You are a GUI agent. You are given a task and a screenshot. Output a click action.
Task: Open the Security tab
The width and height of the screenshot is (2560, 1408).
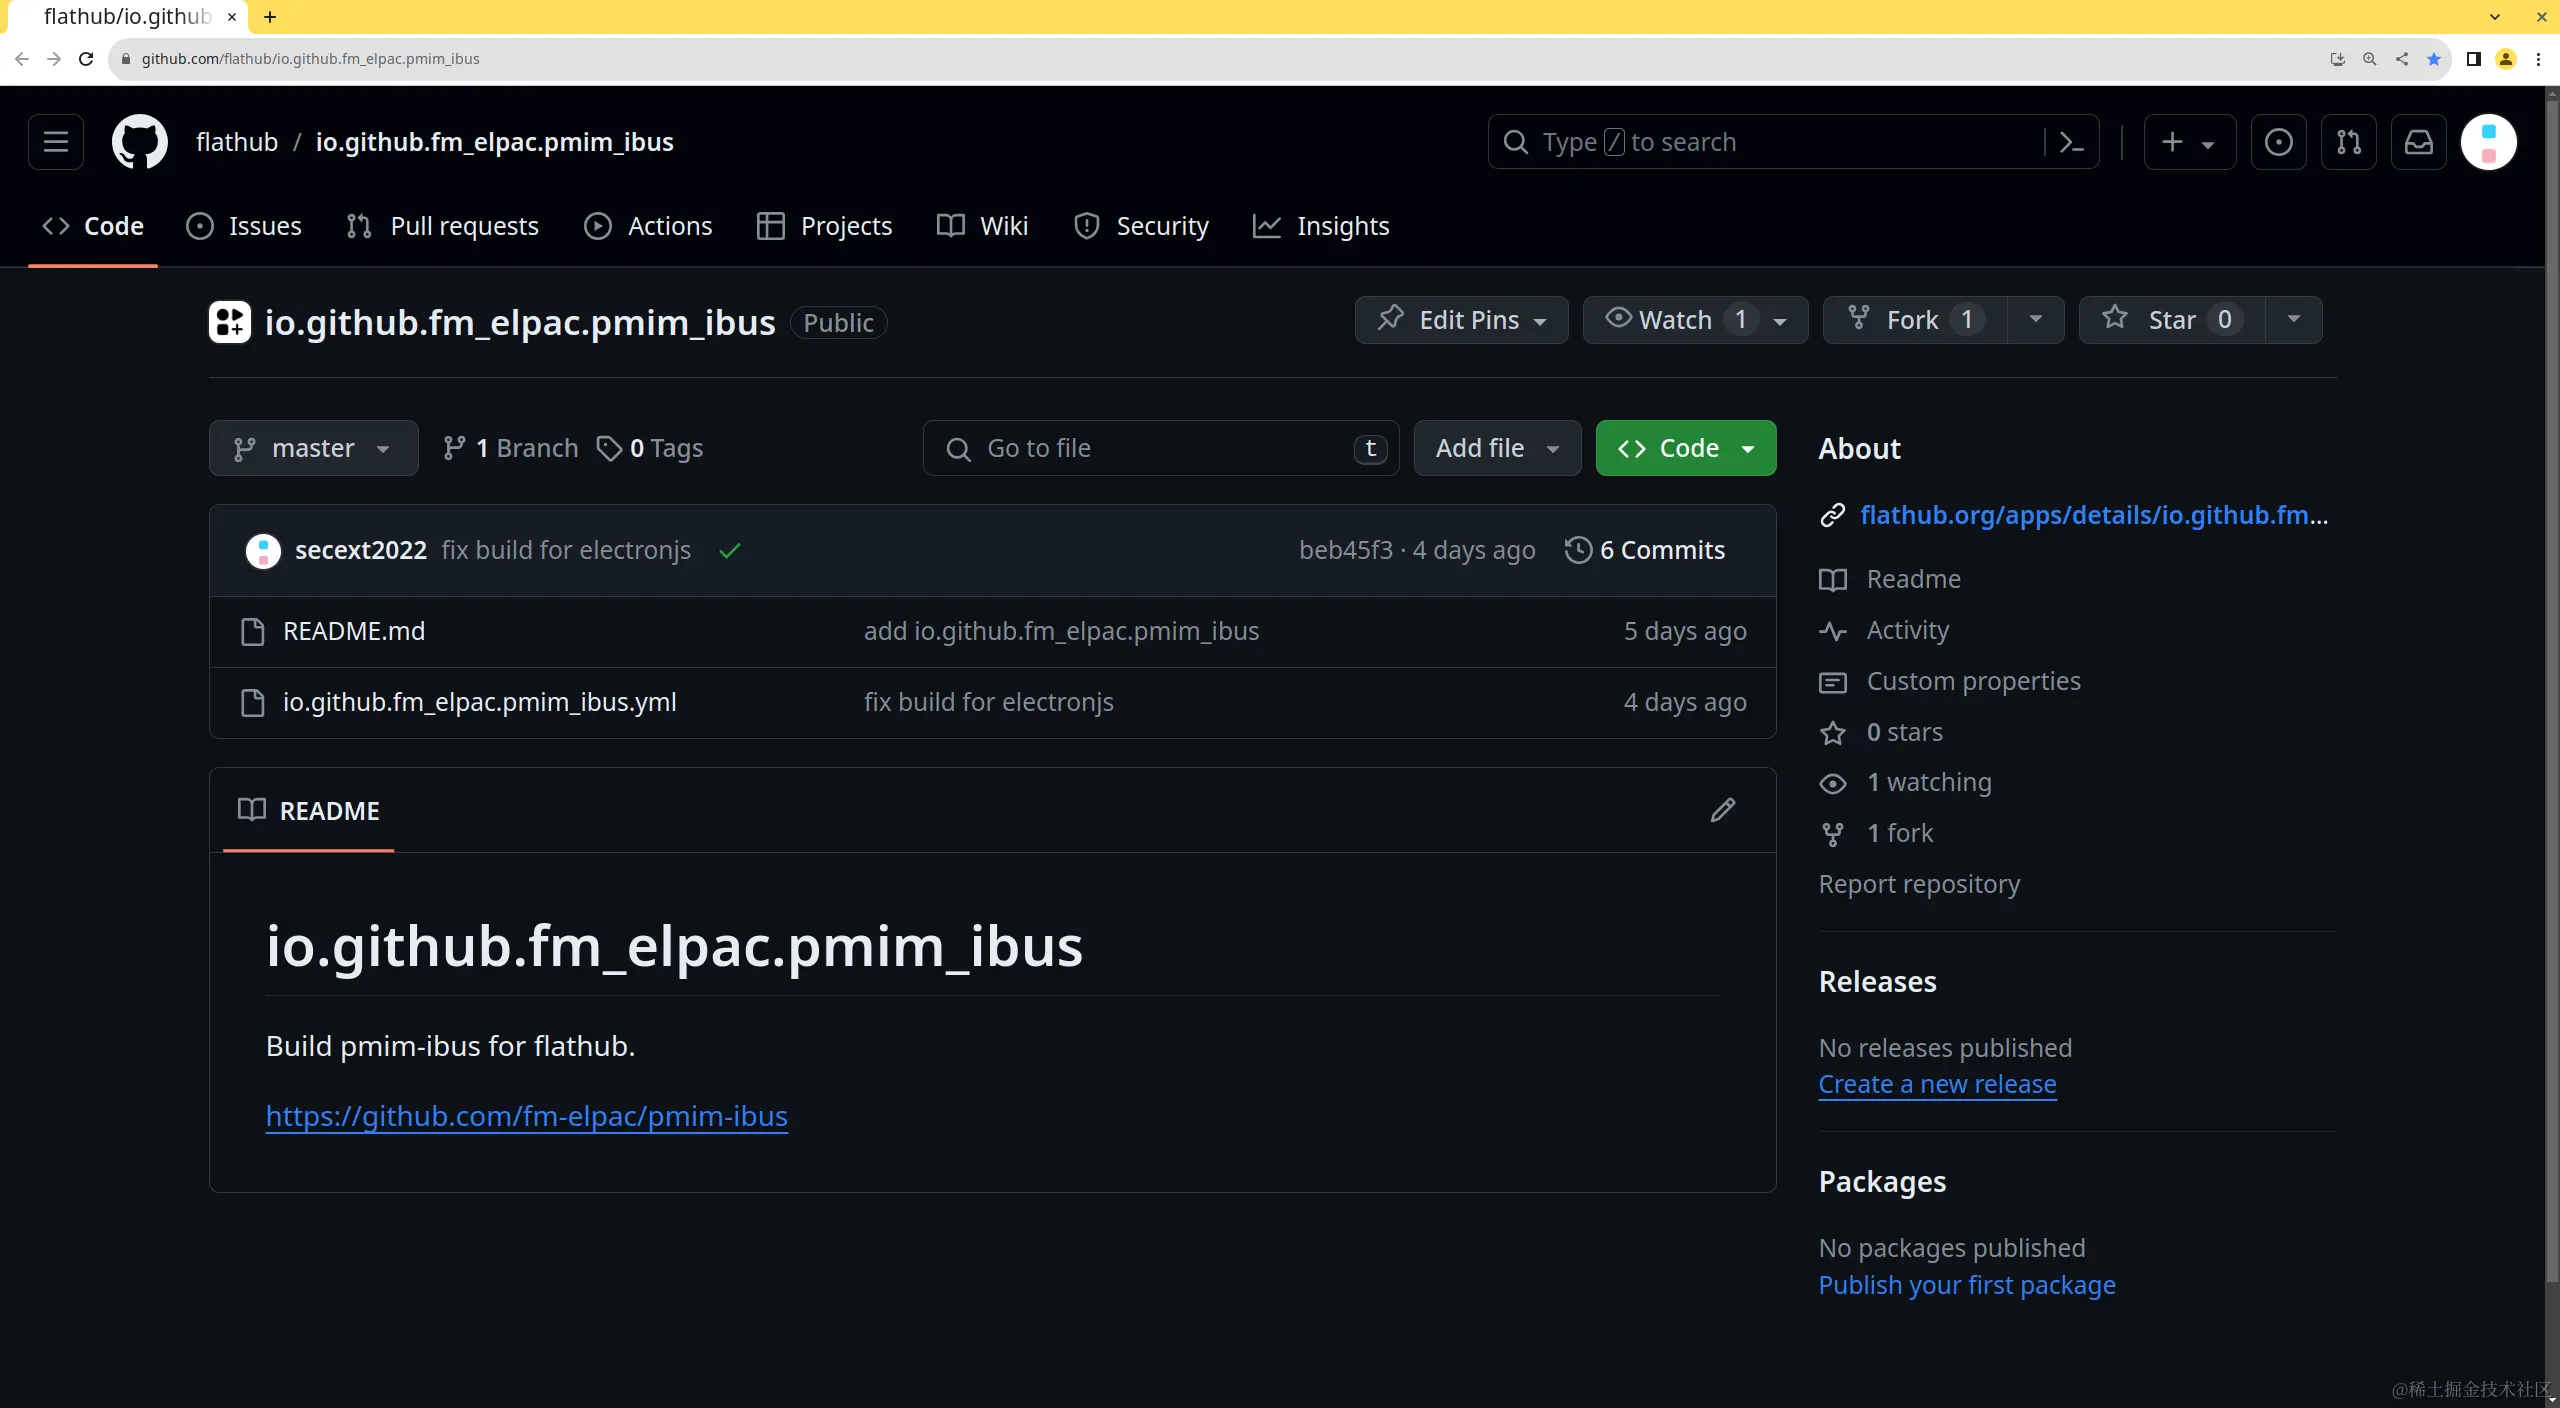pos(1141,226)
